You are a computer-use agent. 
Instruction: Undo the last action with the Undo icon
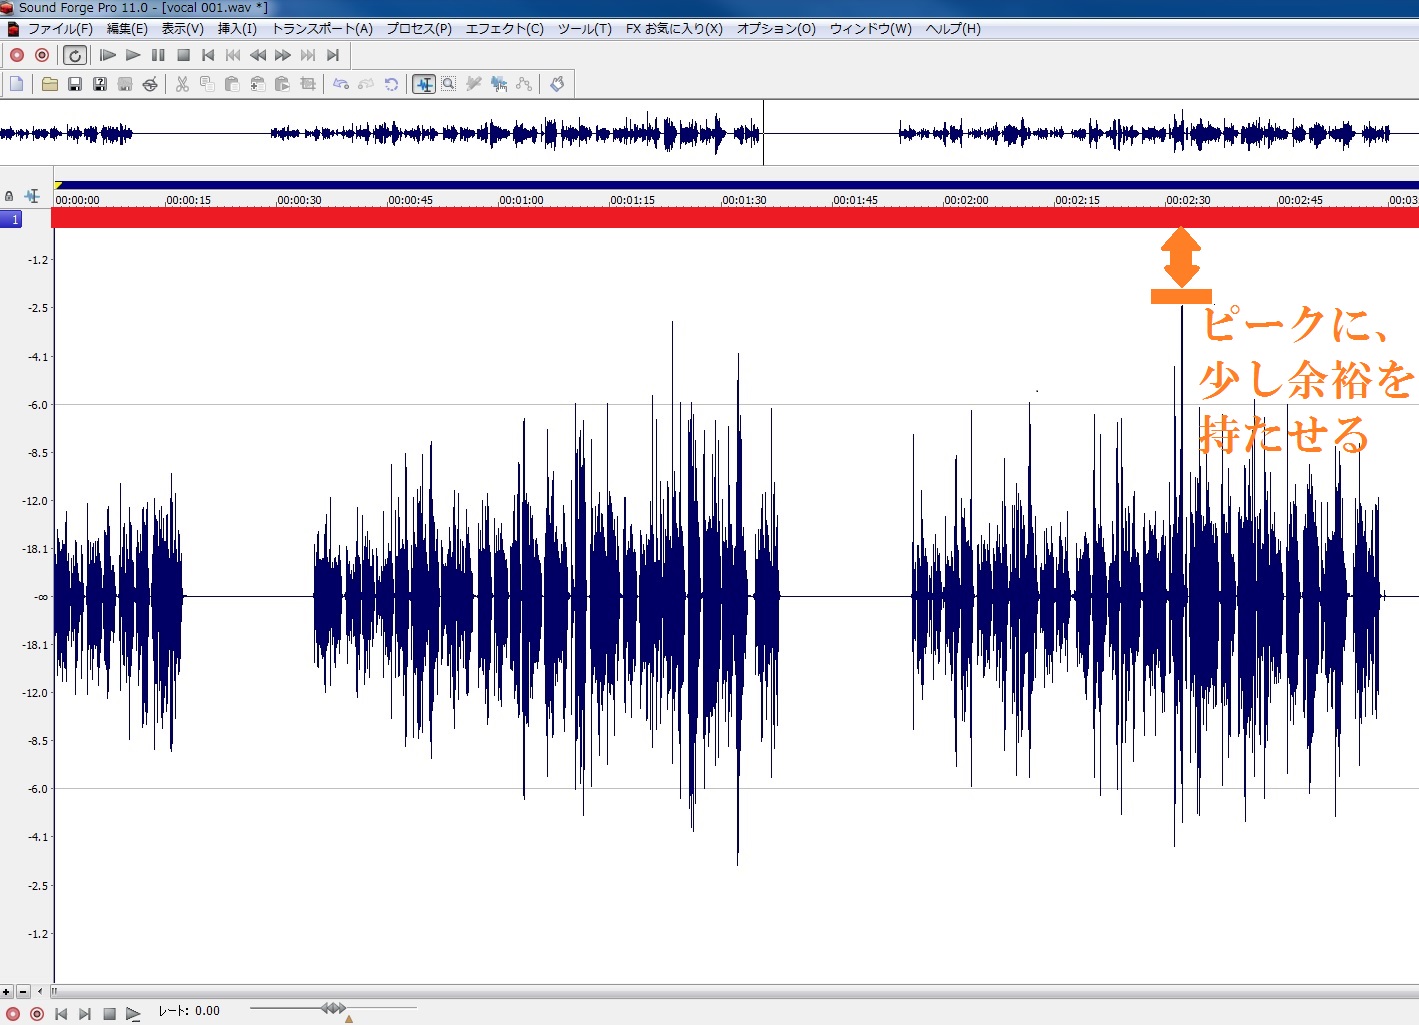click(341, 84)
